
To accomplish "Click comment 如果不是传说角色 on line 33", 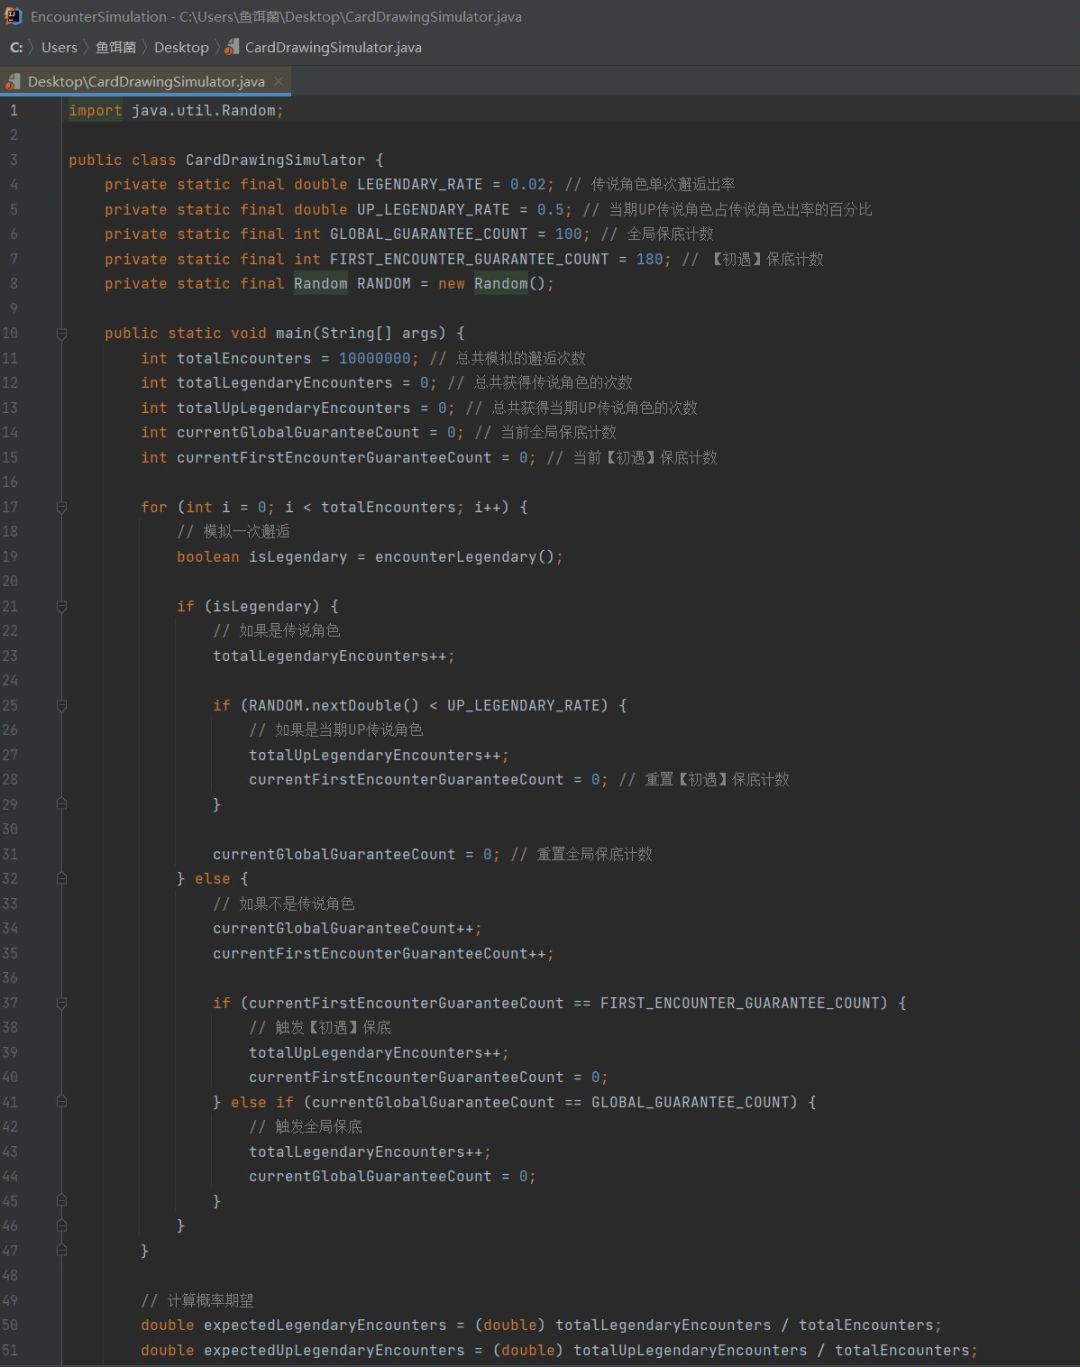I will 297,903.
